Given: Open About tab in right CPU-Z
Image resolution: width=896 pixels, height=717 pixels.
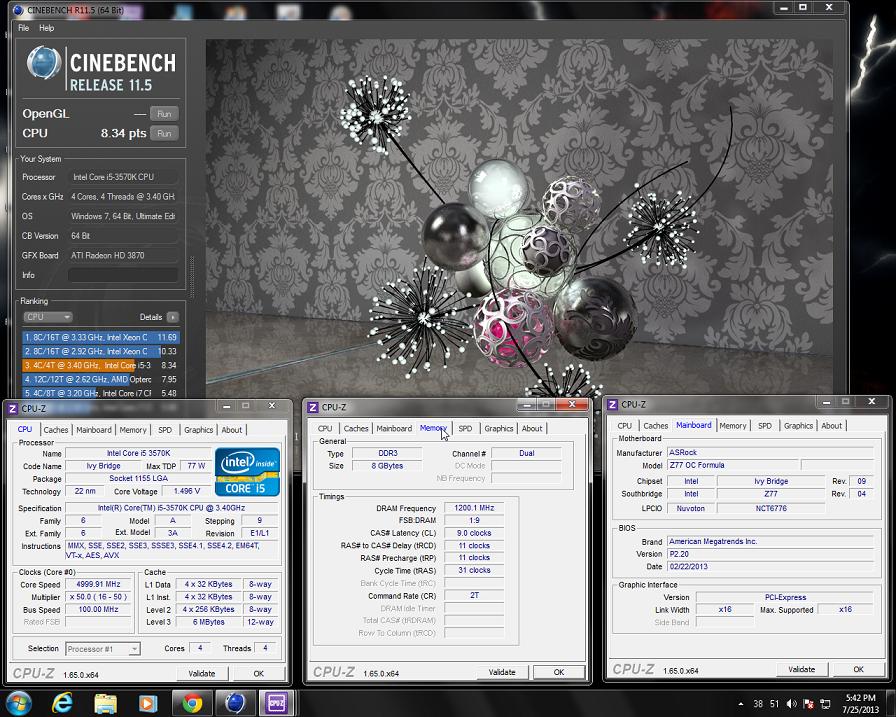Looking at the screenshot, I should click(x=831, y=426).
